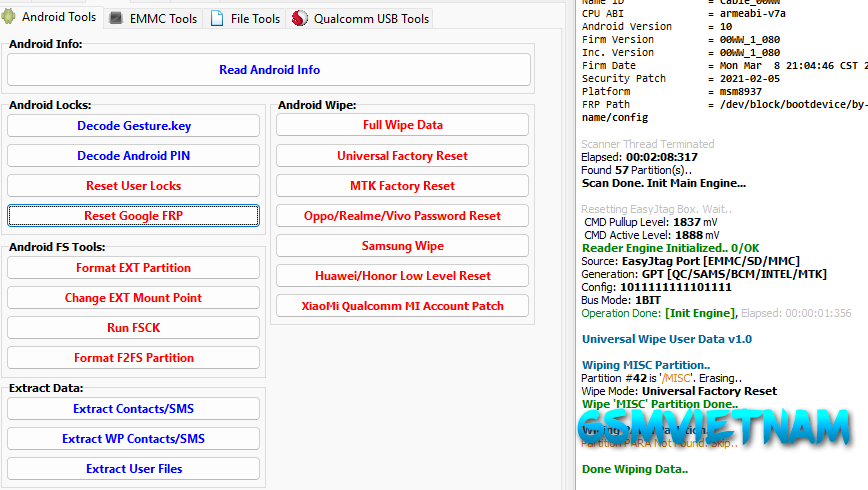This screenshot has width=868, height=490.
Task: Choose Format EXT Partition
Action: [133, 268]
